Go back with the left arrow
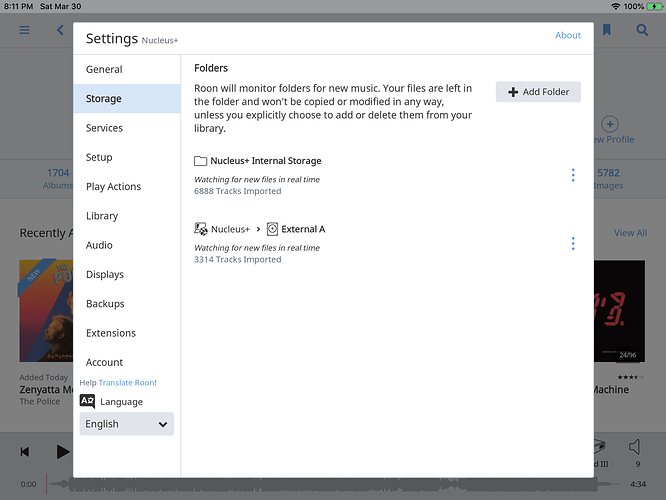Screen dimensions: 666x500 (x=60, y=30)
